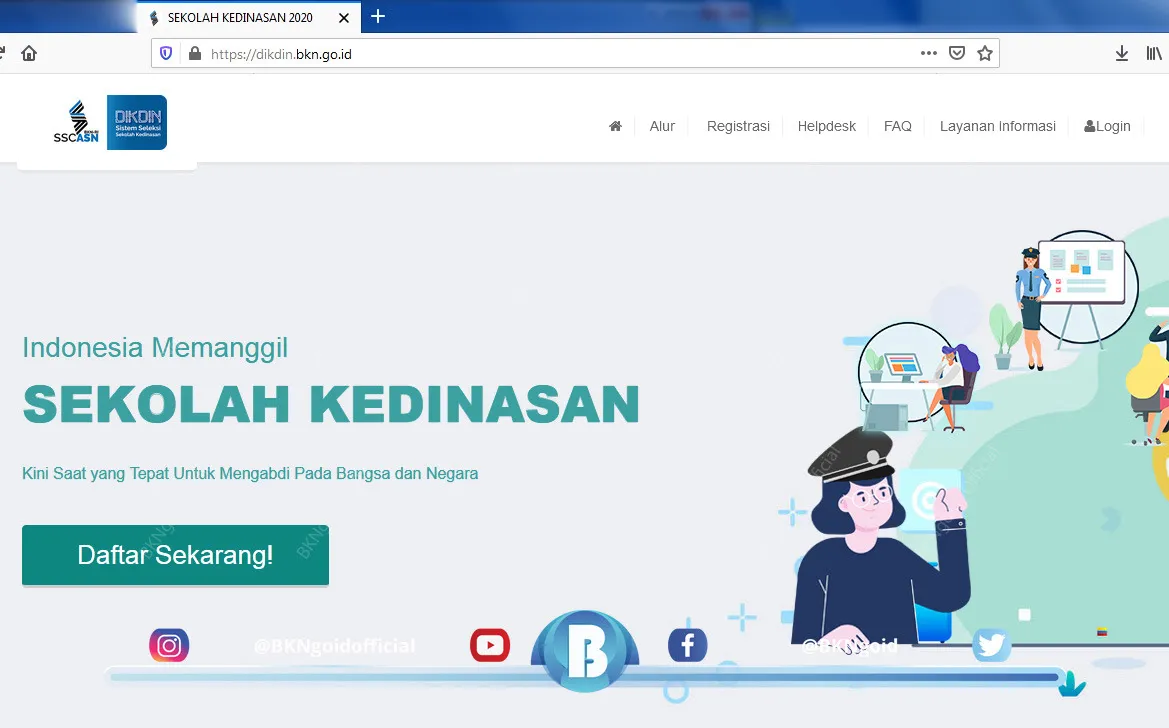This screenshot has width=1169, height=728.
Task: Click the site home icon in navbar
Action: tap(615, 126)
